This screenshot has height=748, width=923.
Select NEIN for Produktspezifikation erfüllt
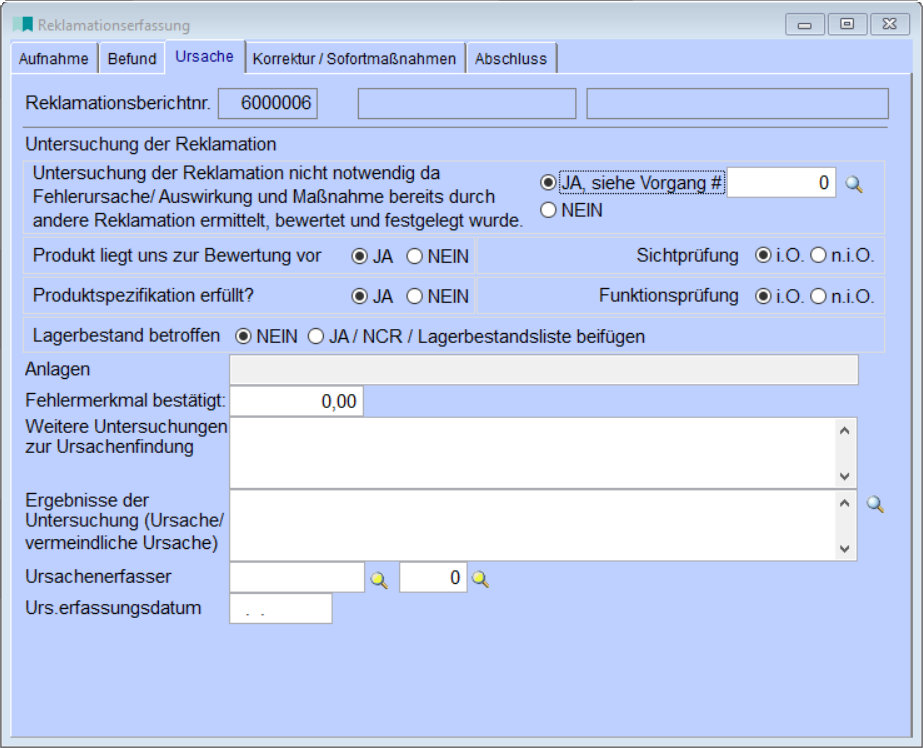tap(415, 296)
